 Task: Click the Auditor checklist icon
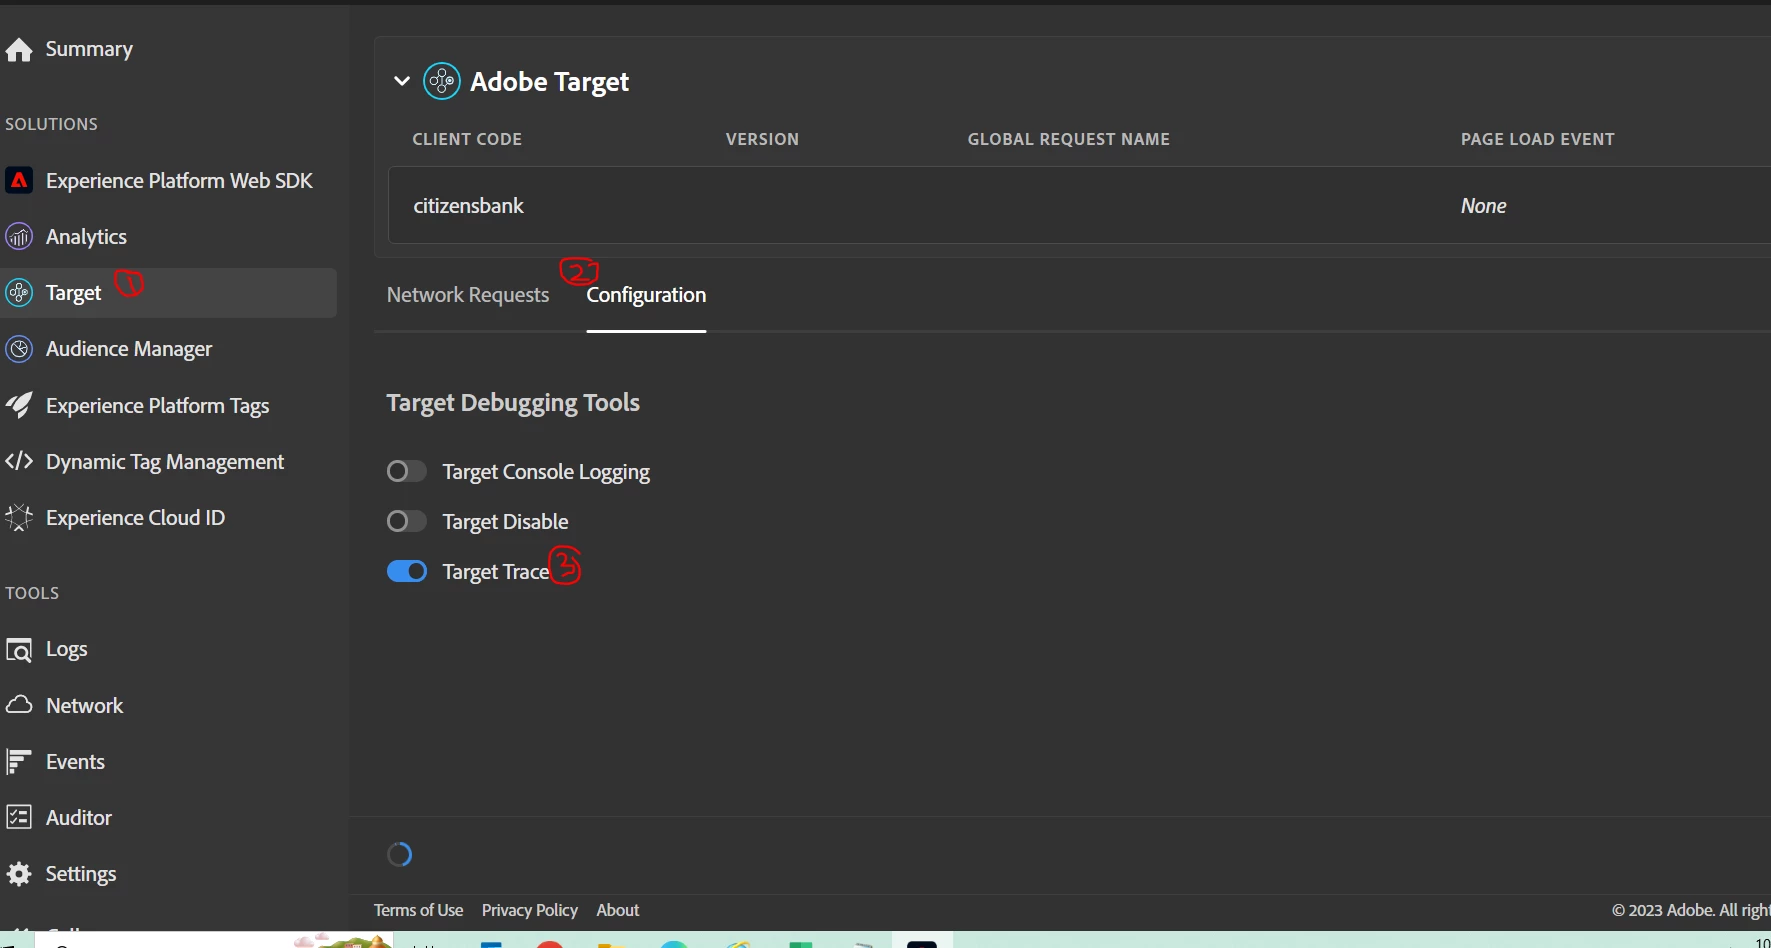(19, 818)
